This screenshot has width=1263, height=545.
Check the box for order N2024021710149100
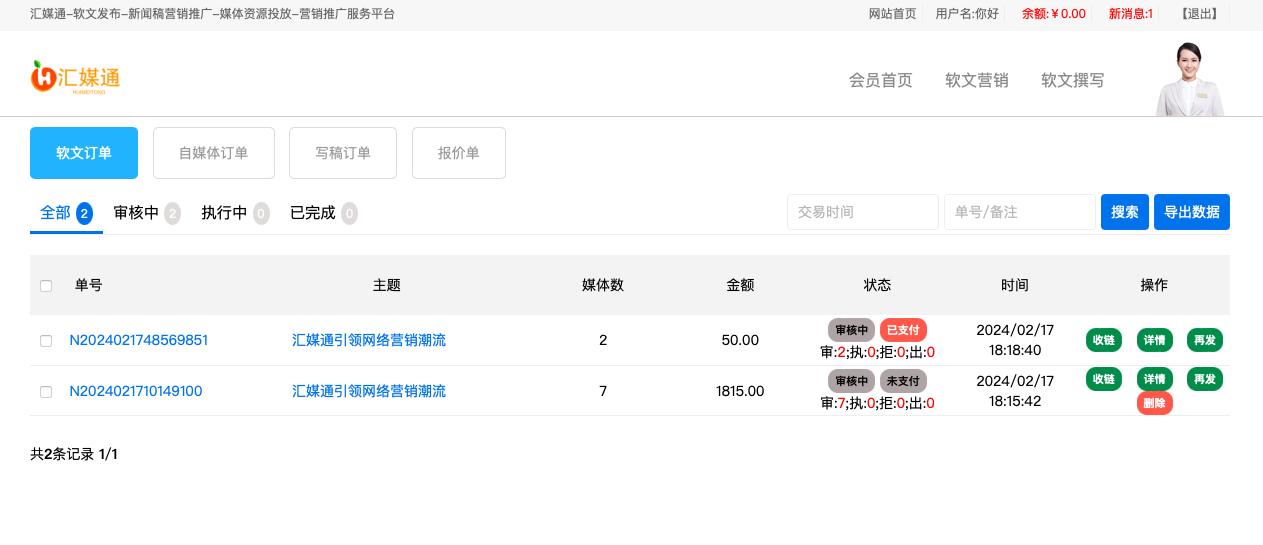tap(46, 392)
